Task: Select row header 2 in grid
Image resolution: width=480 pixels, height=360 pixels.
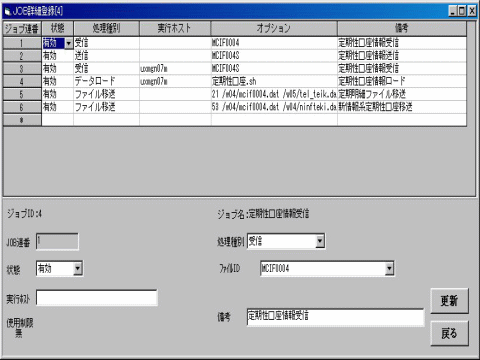Action: (x=22, y=56)
